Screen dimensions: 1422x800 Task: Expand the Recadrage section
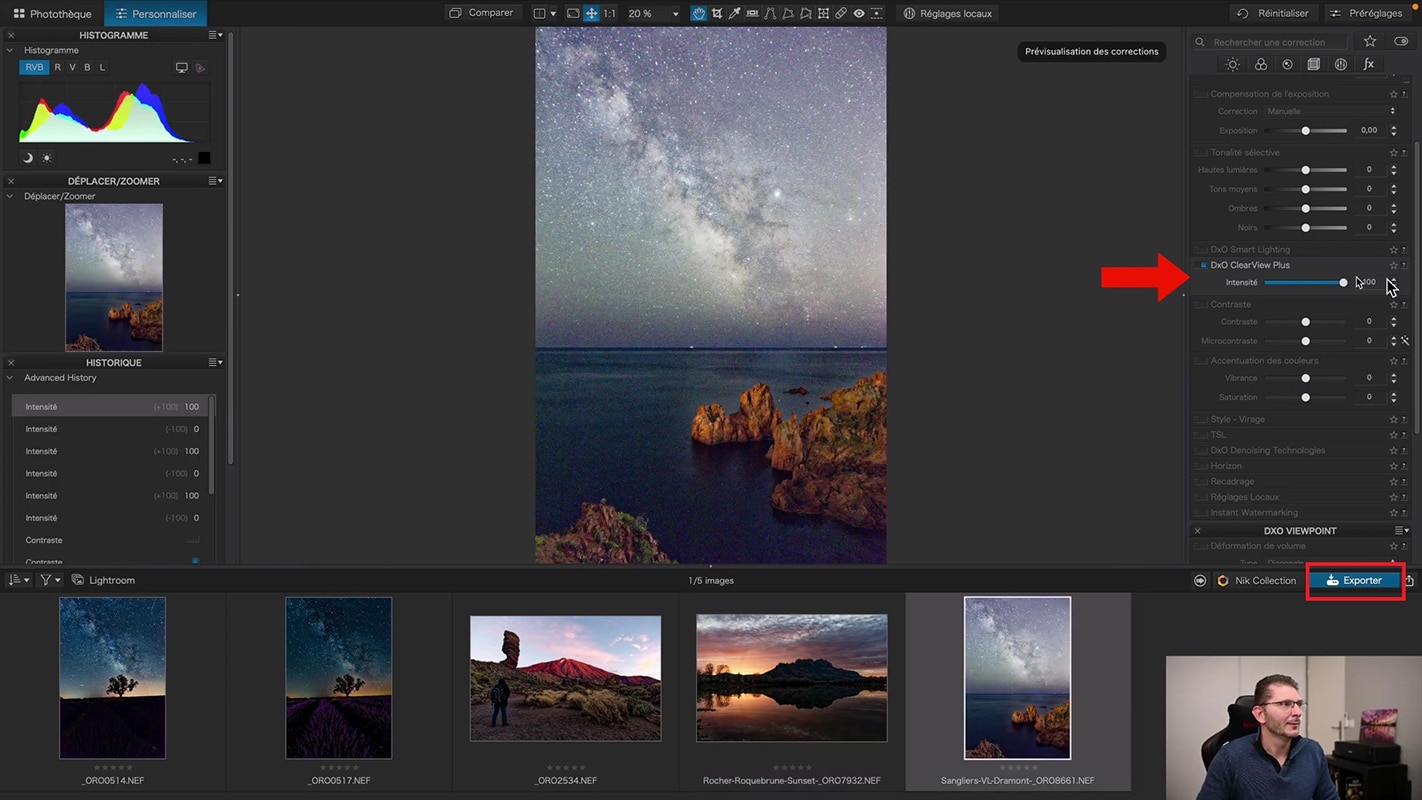1232,482
